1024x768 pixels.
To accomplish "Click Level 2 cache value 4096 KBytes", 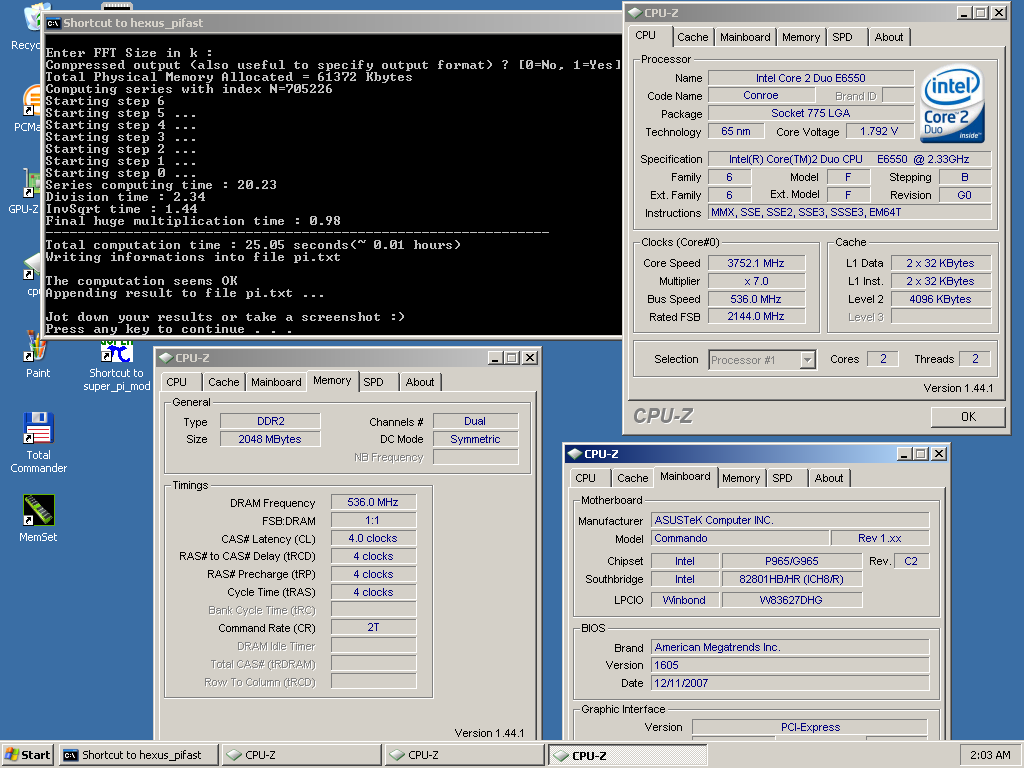I will (940, 299).
